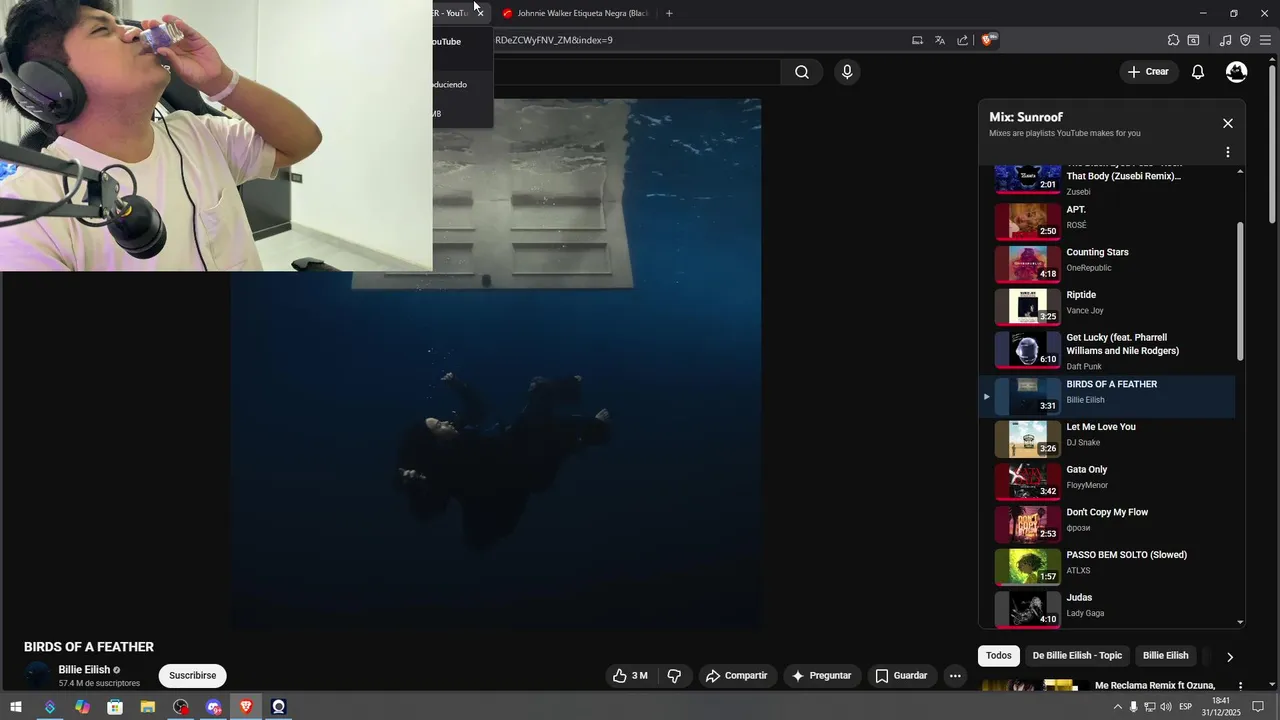Like the video with thumbs up
The height and width of the screenshot is (720, 1280).
(x=631, y=676)
